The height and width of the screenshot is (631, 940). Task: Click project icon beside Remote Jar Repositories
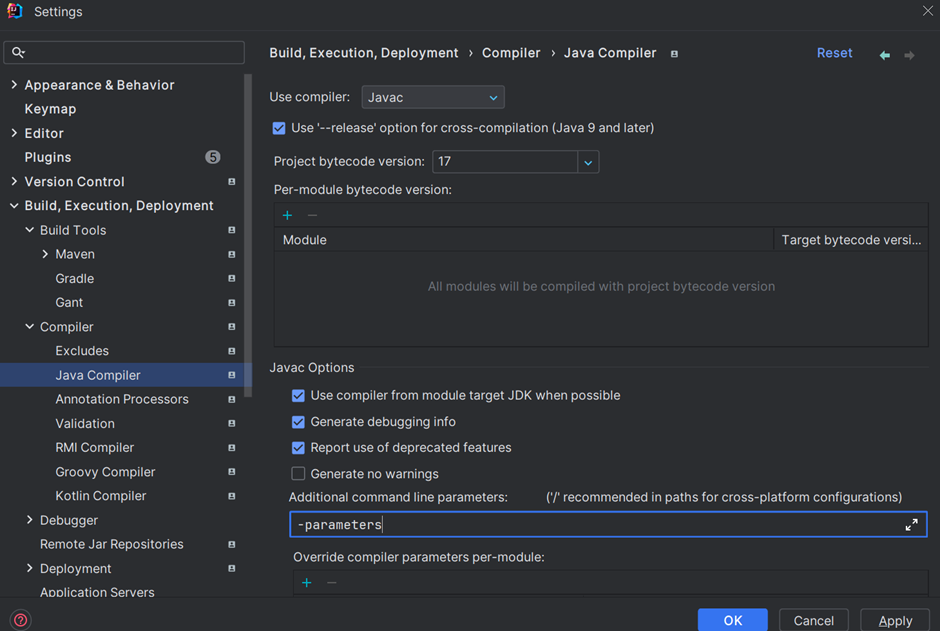click(x=231, y=545)
